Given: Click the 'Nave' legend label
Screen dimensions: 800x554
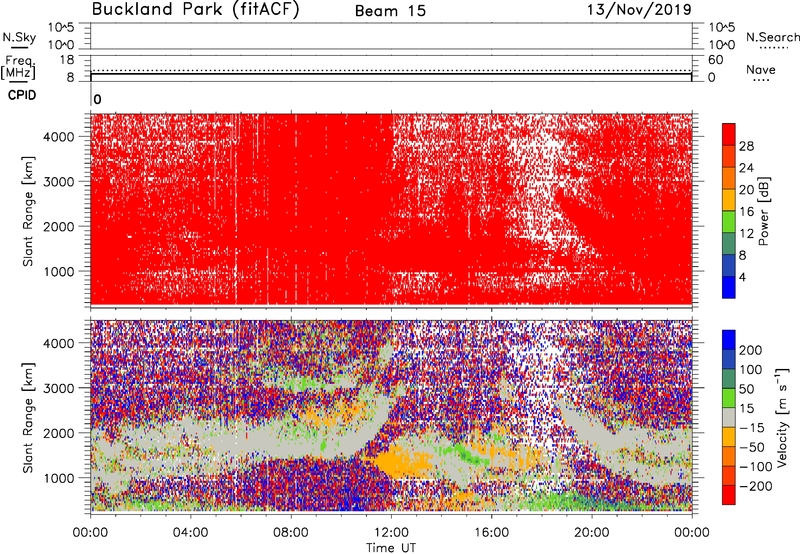Looking at the screenshot, I should tap(761, 69).
